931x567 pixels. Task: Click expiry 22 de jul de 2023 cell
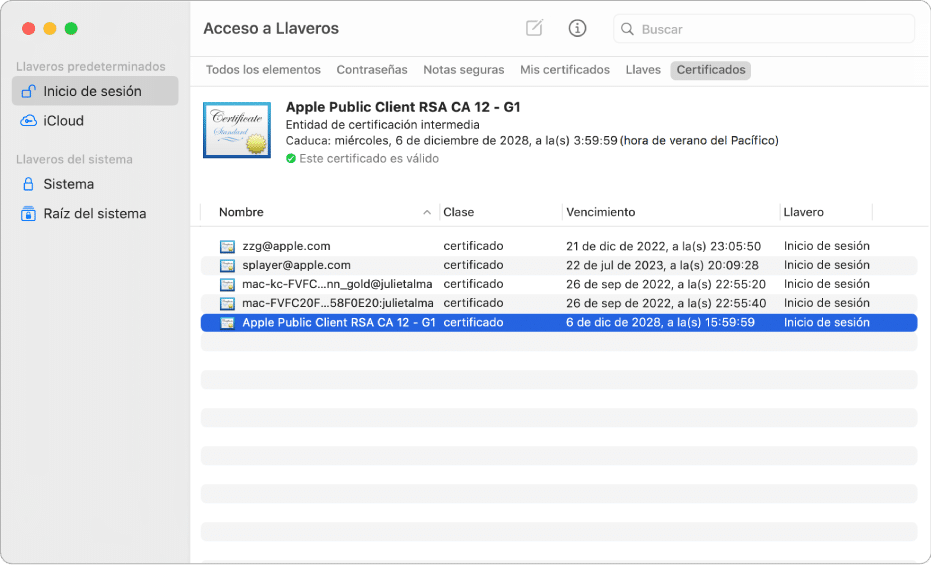click(662, 265)
